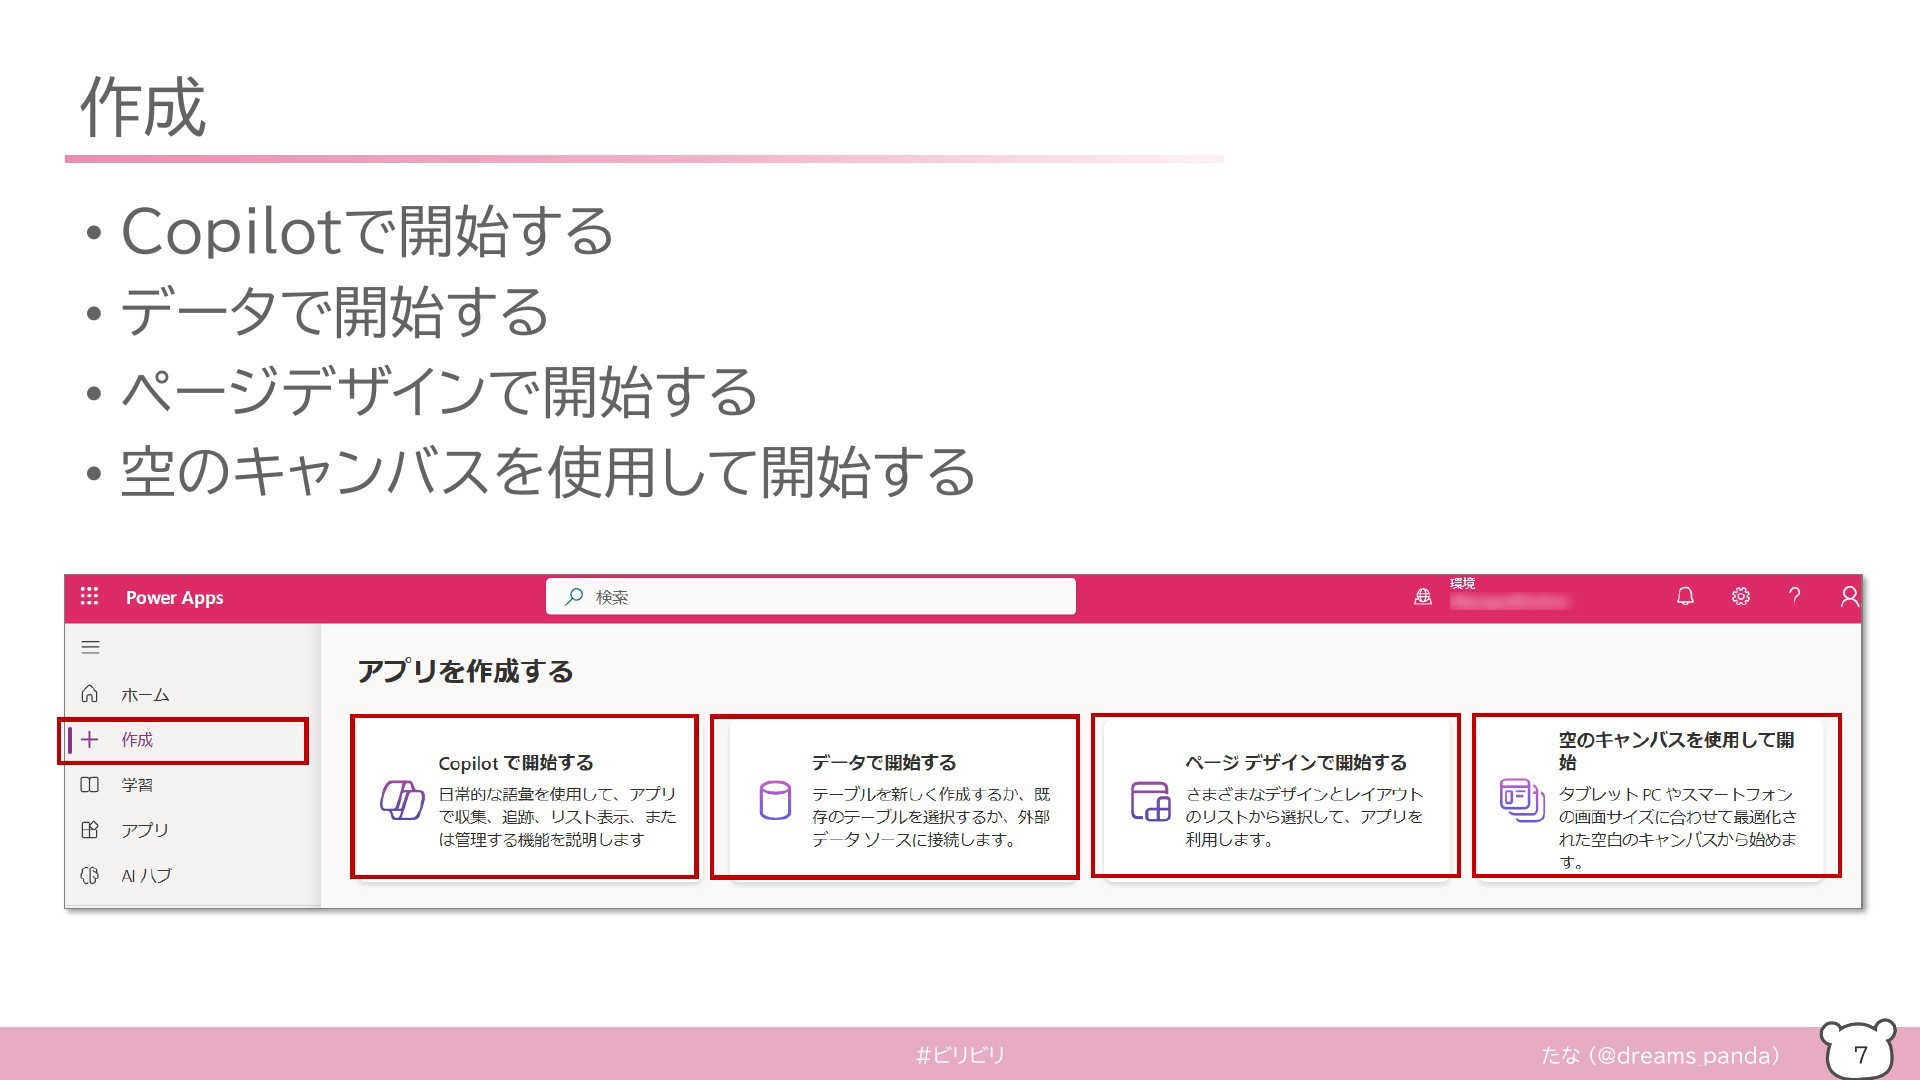Click the slide title 作成

pyautogui.click(x=143, y=107)
